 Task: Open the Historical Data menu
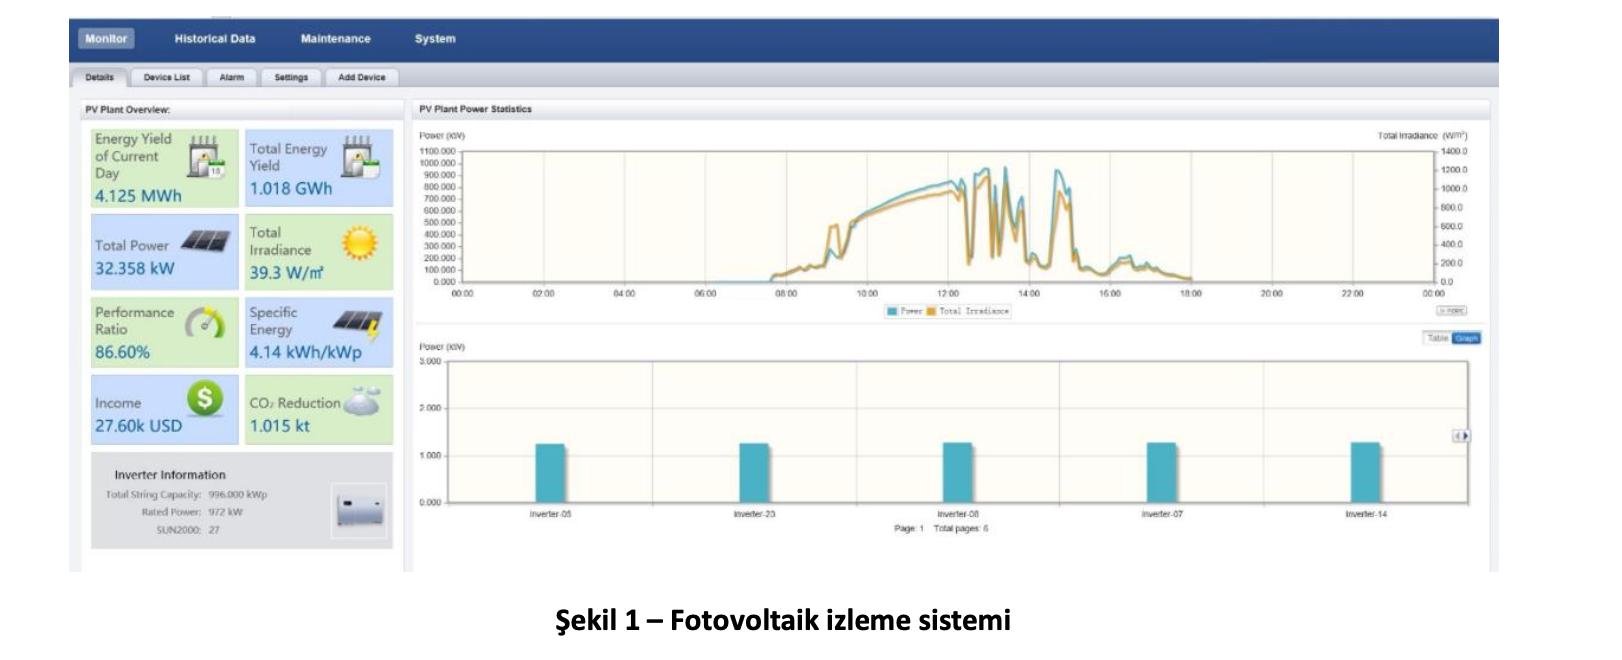(215, 39)
